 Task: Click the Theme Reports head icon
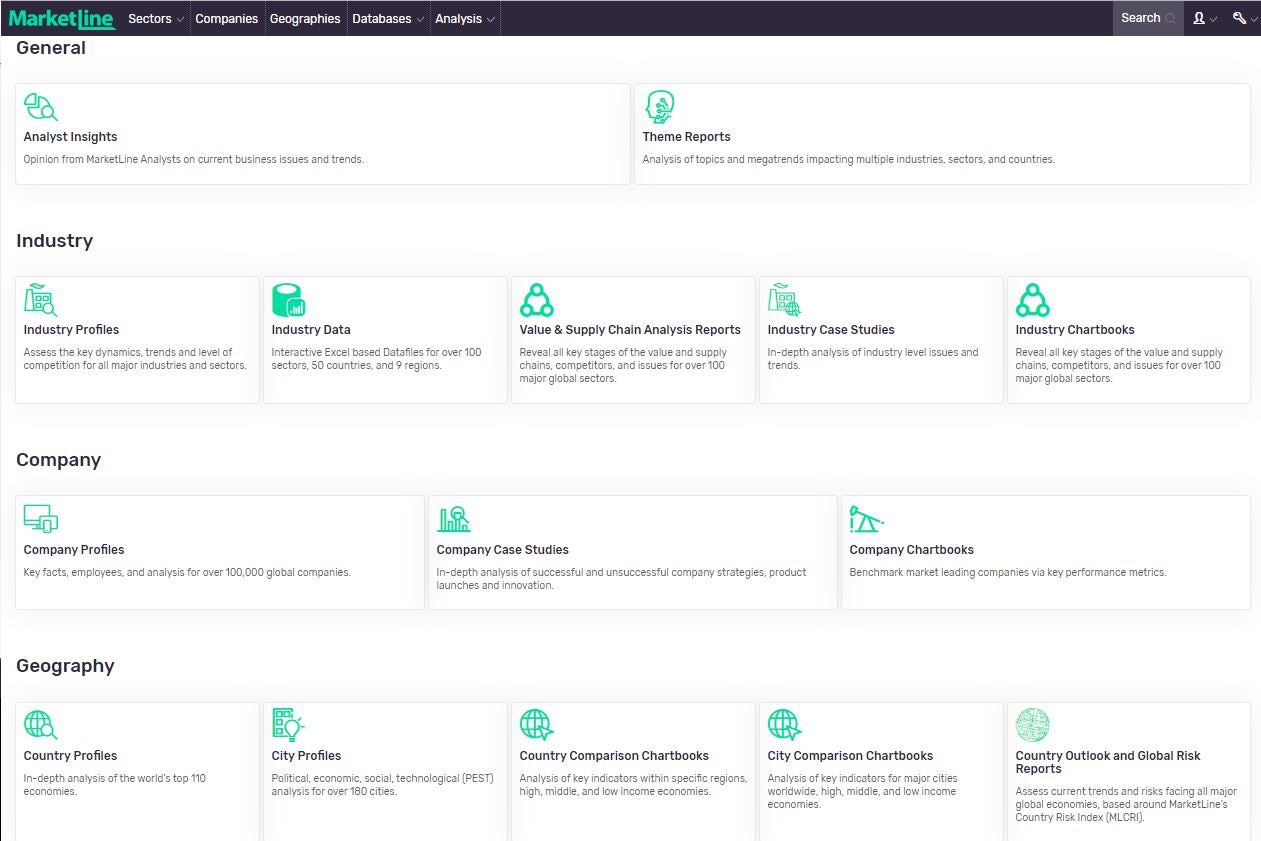tap(660, 107)
